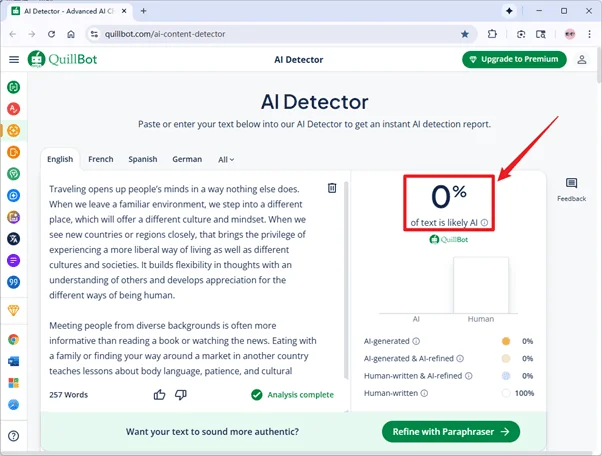This screenshot has height=456, width=602.
Task: Switch to the French tab
Action: coord(101,159)
